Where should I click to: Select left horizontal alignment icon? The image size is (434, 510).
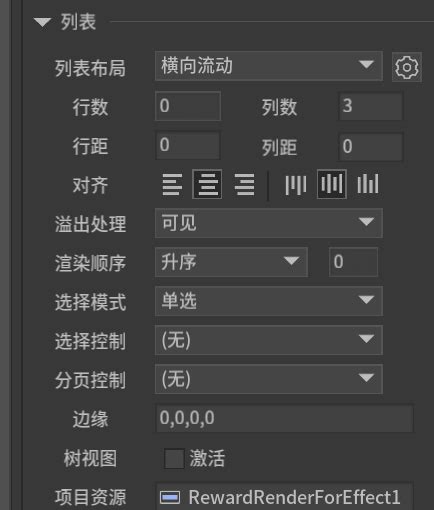(172, 184)
